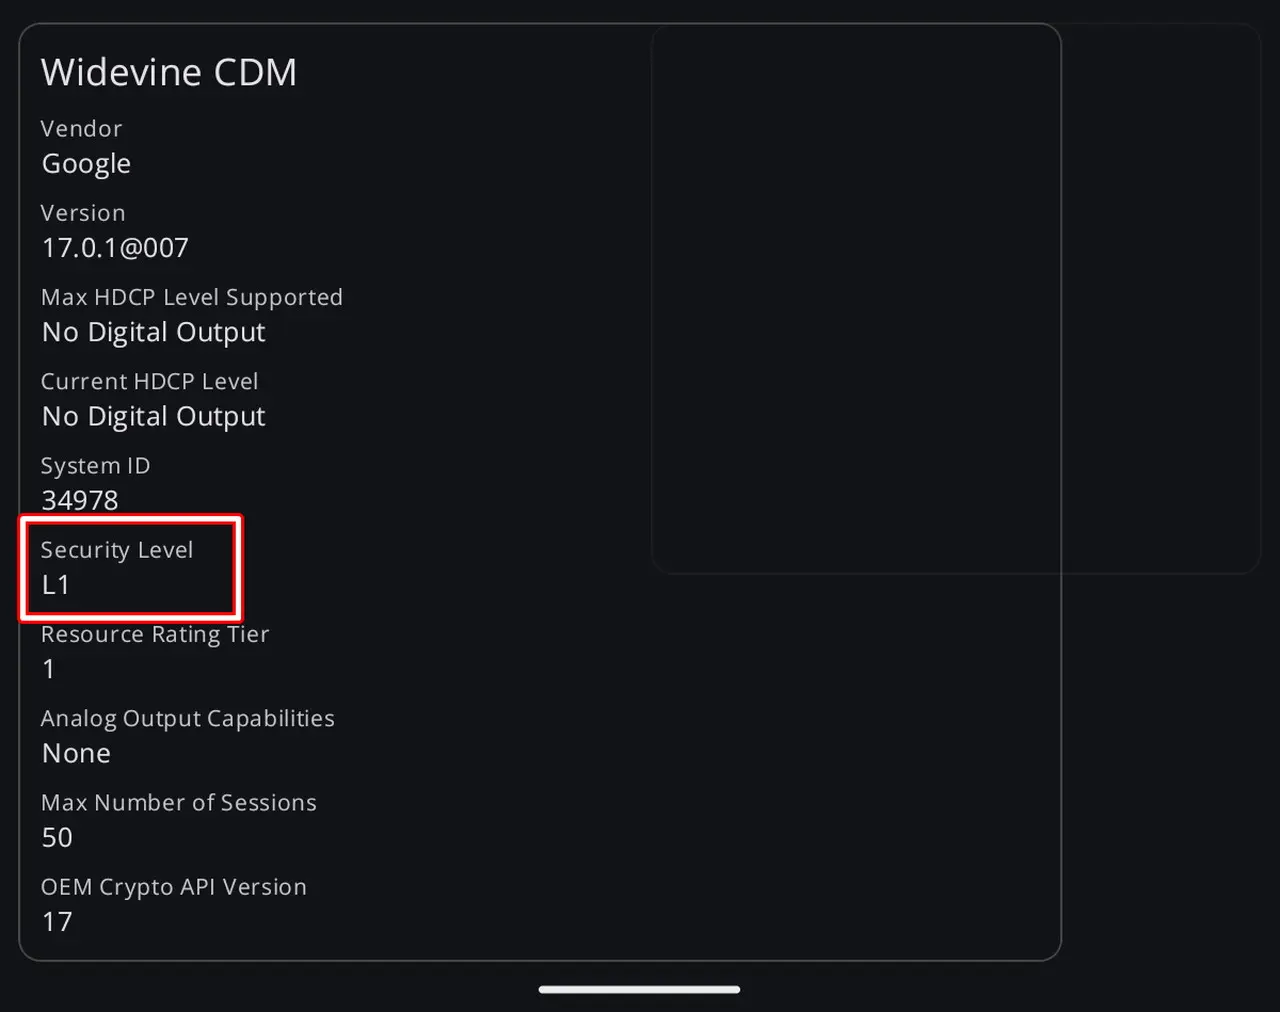Click the max sessions value 50
Viewport: 1280px width, 1012px height.
(x=57, y=838)
